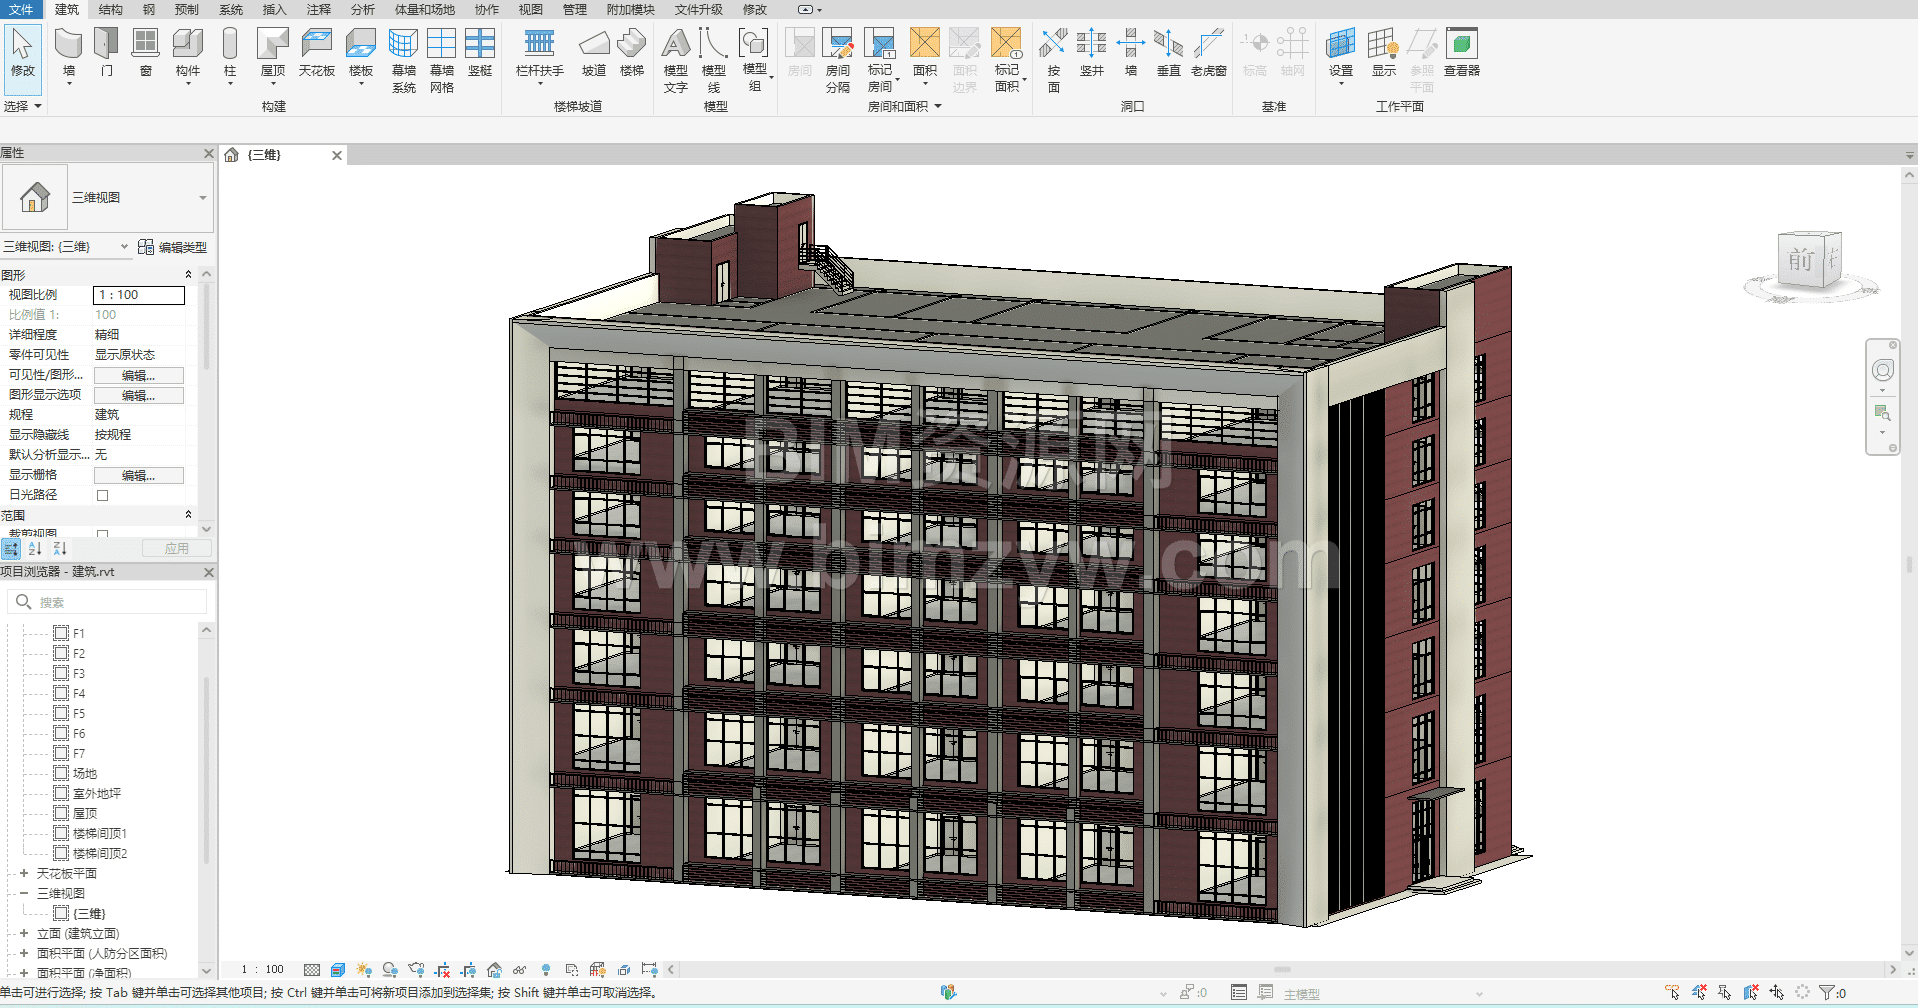This screenshot has height=1008, width=1918.
Task: Expand the 天花板平面 tree node
Action: pos(24,873)
